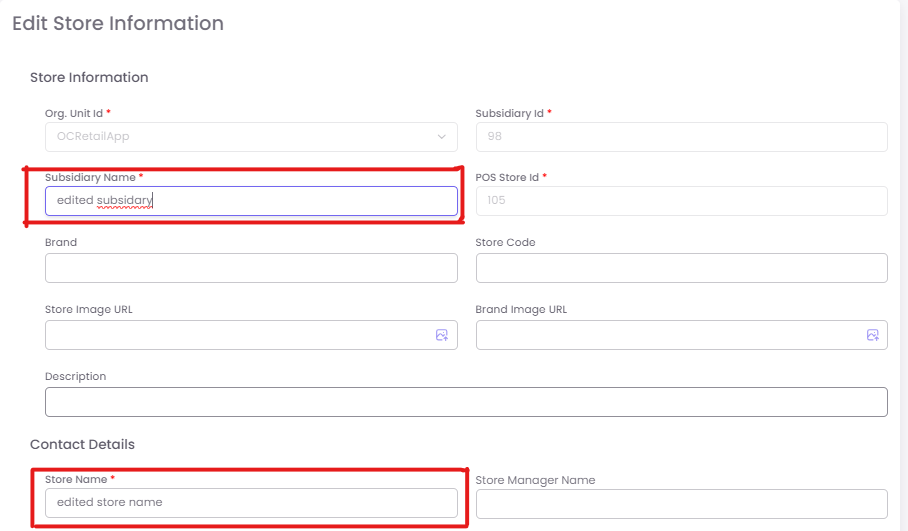Click the Edit Store Information page title

click(118, 23)
